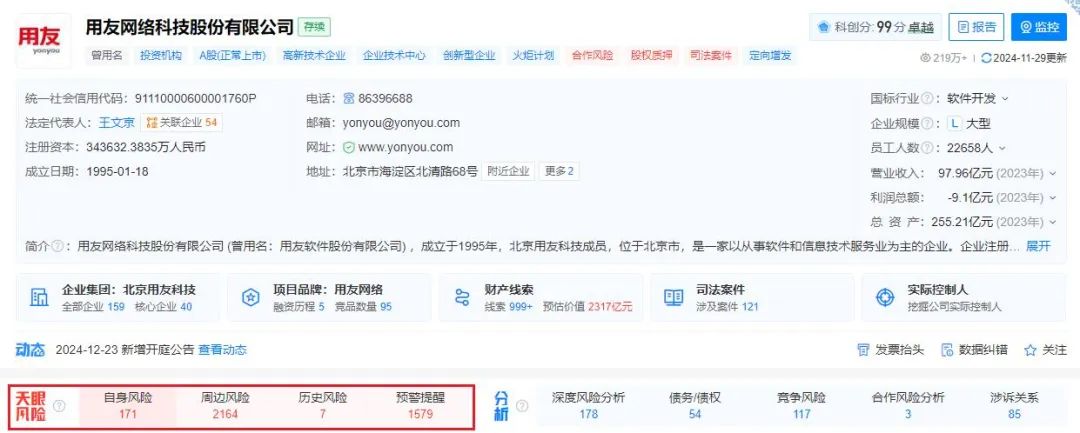Open 历史风险 7 tab
1080x433 pixels.
click(x=322, y=405)
